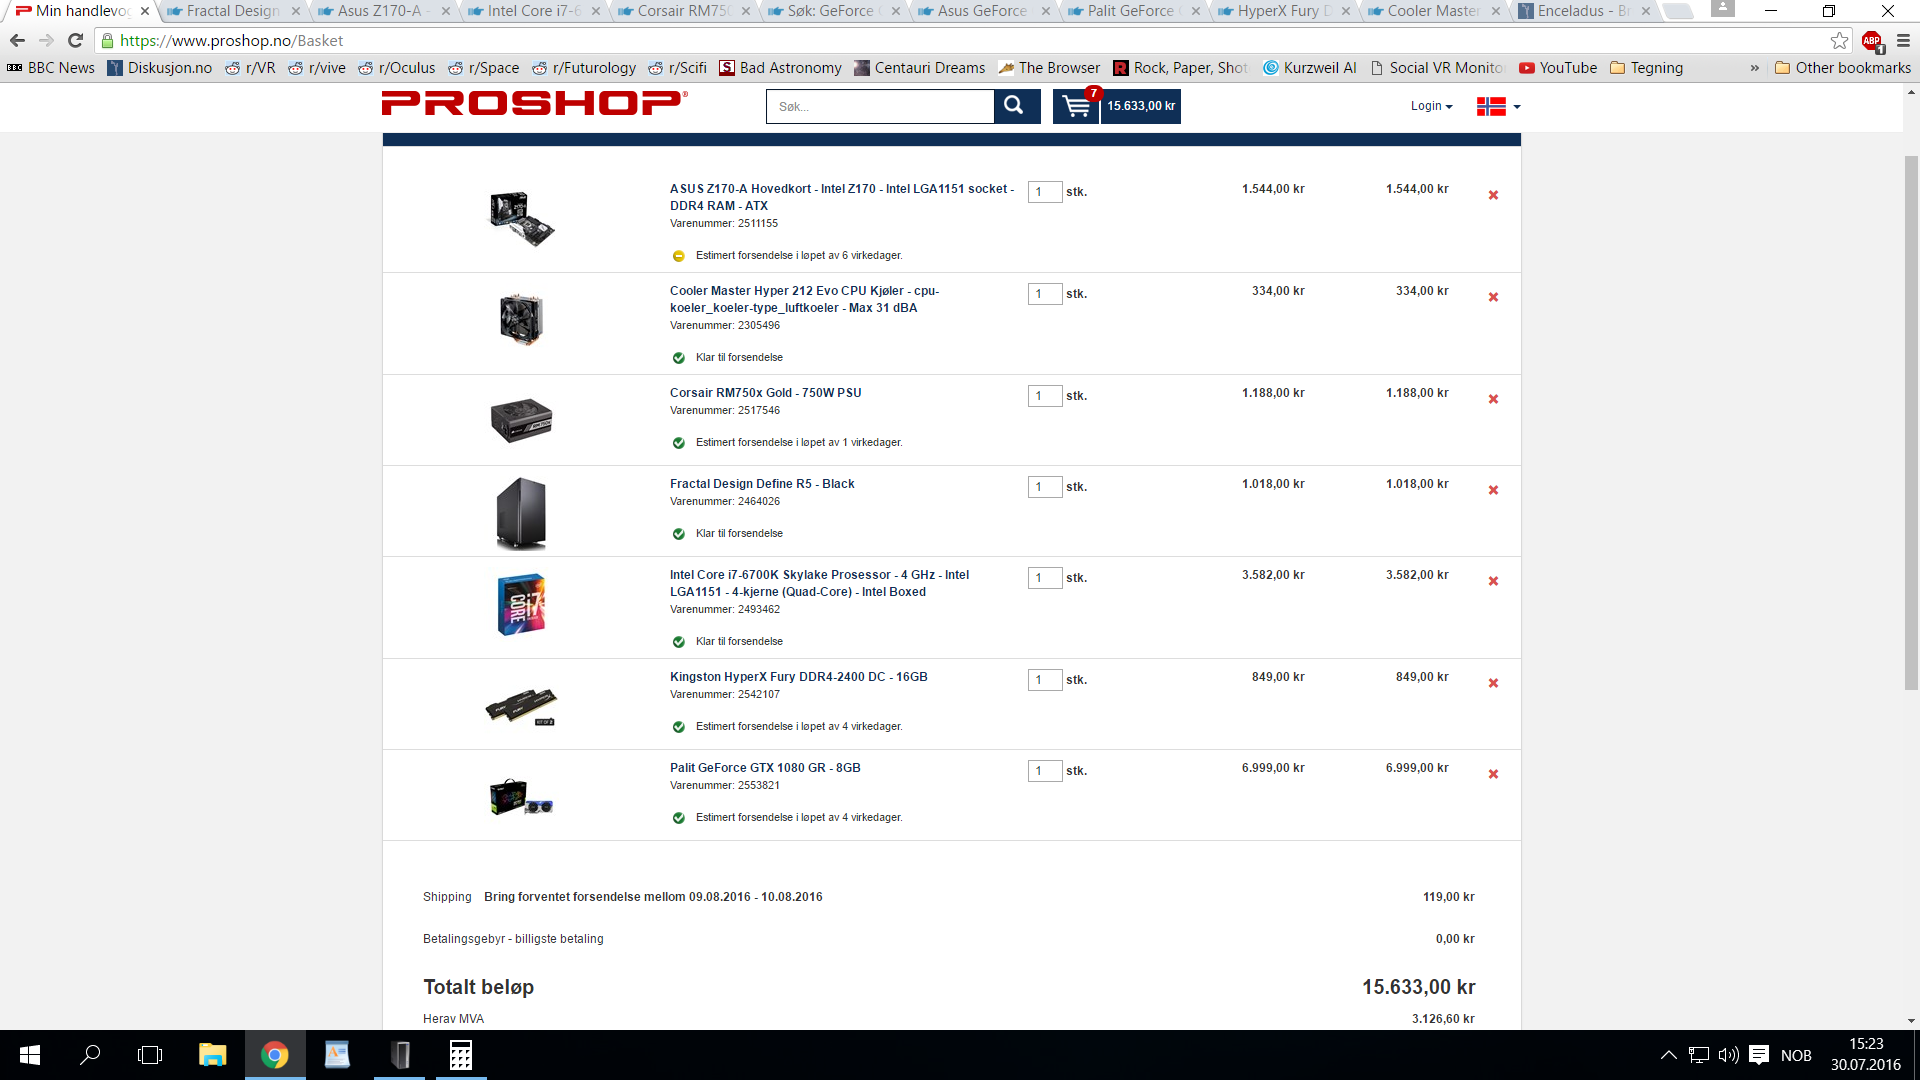
Task: Switch to the Asus Z170-A tab
Action: [x=383, y=11]
